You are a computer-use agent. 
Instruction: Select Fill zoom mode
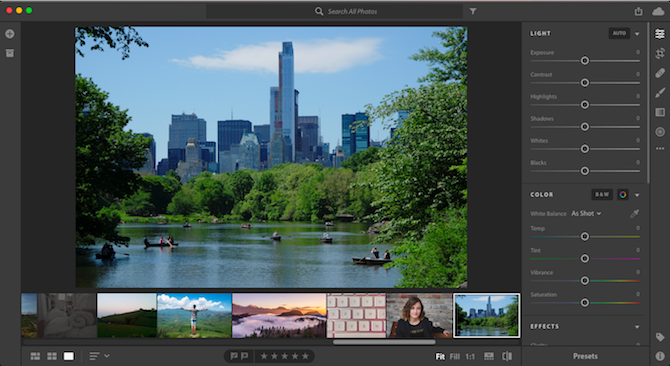[455, 356]
